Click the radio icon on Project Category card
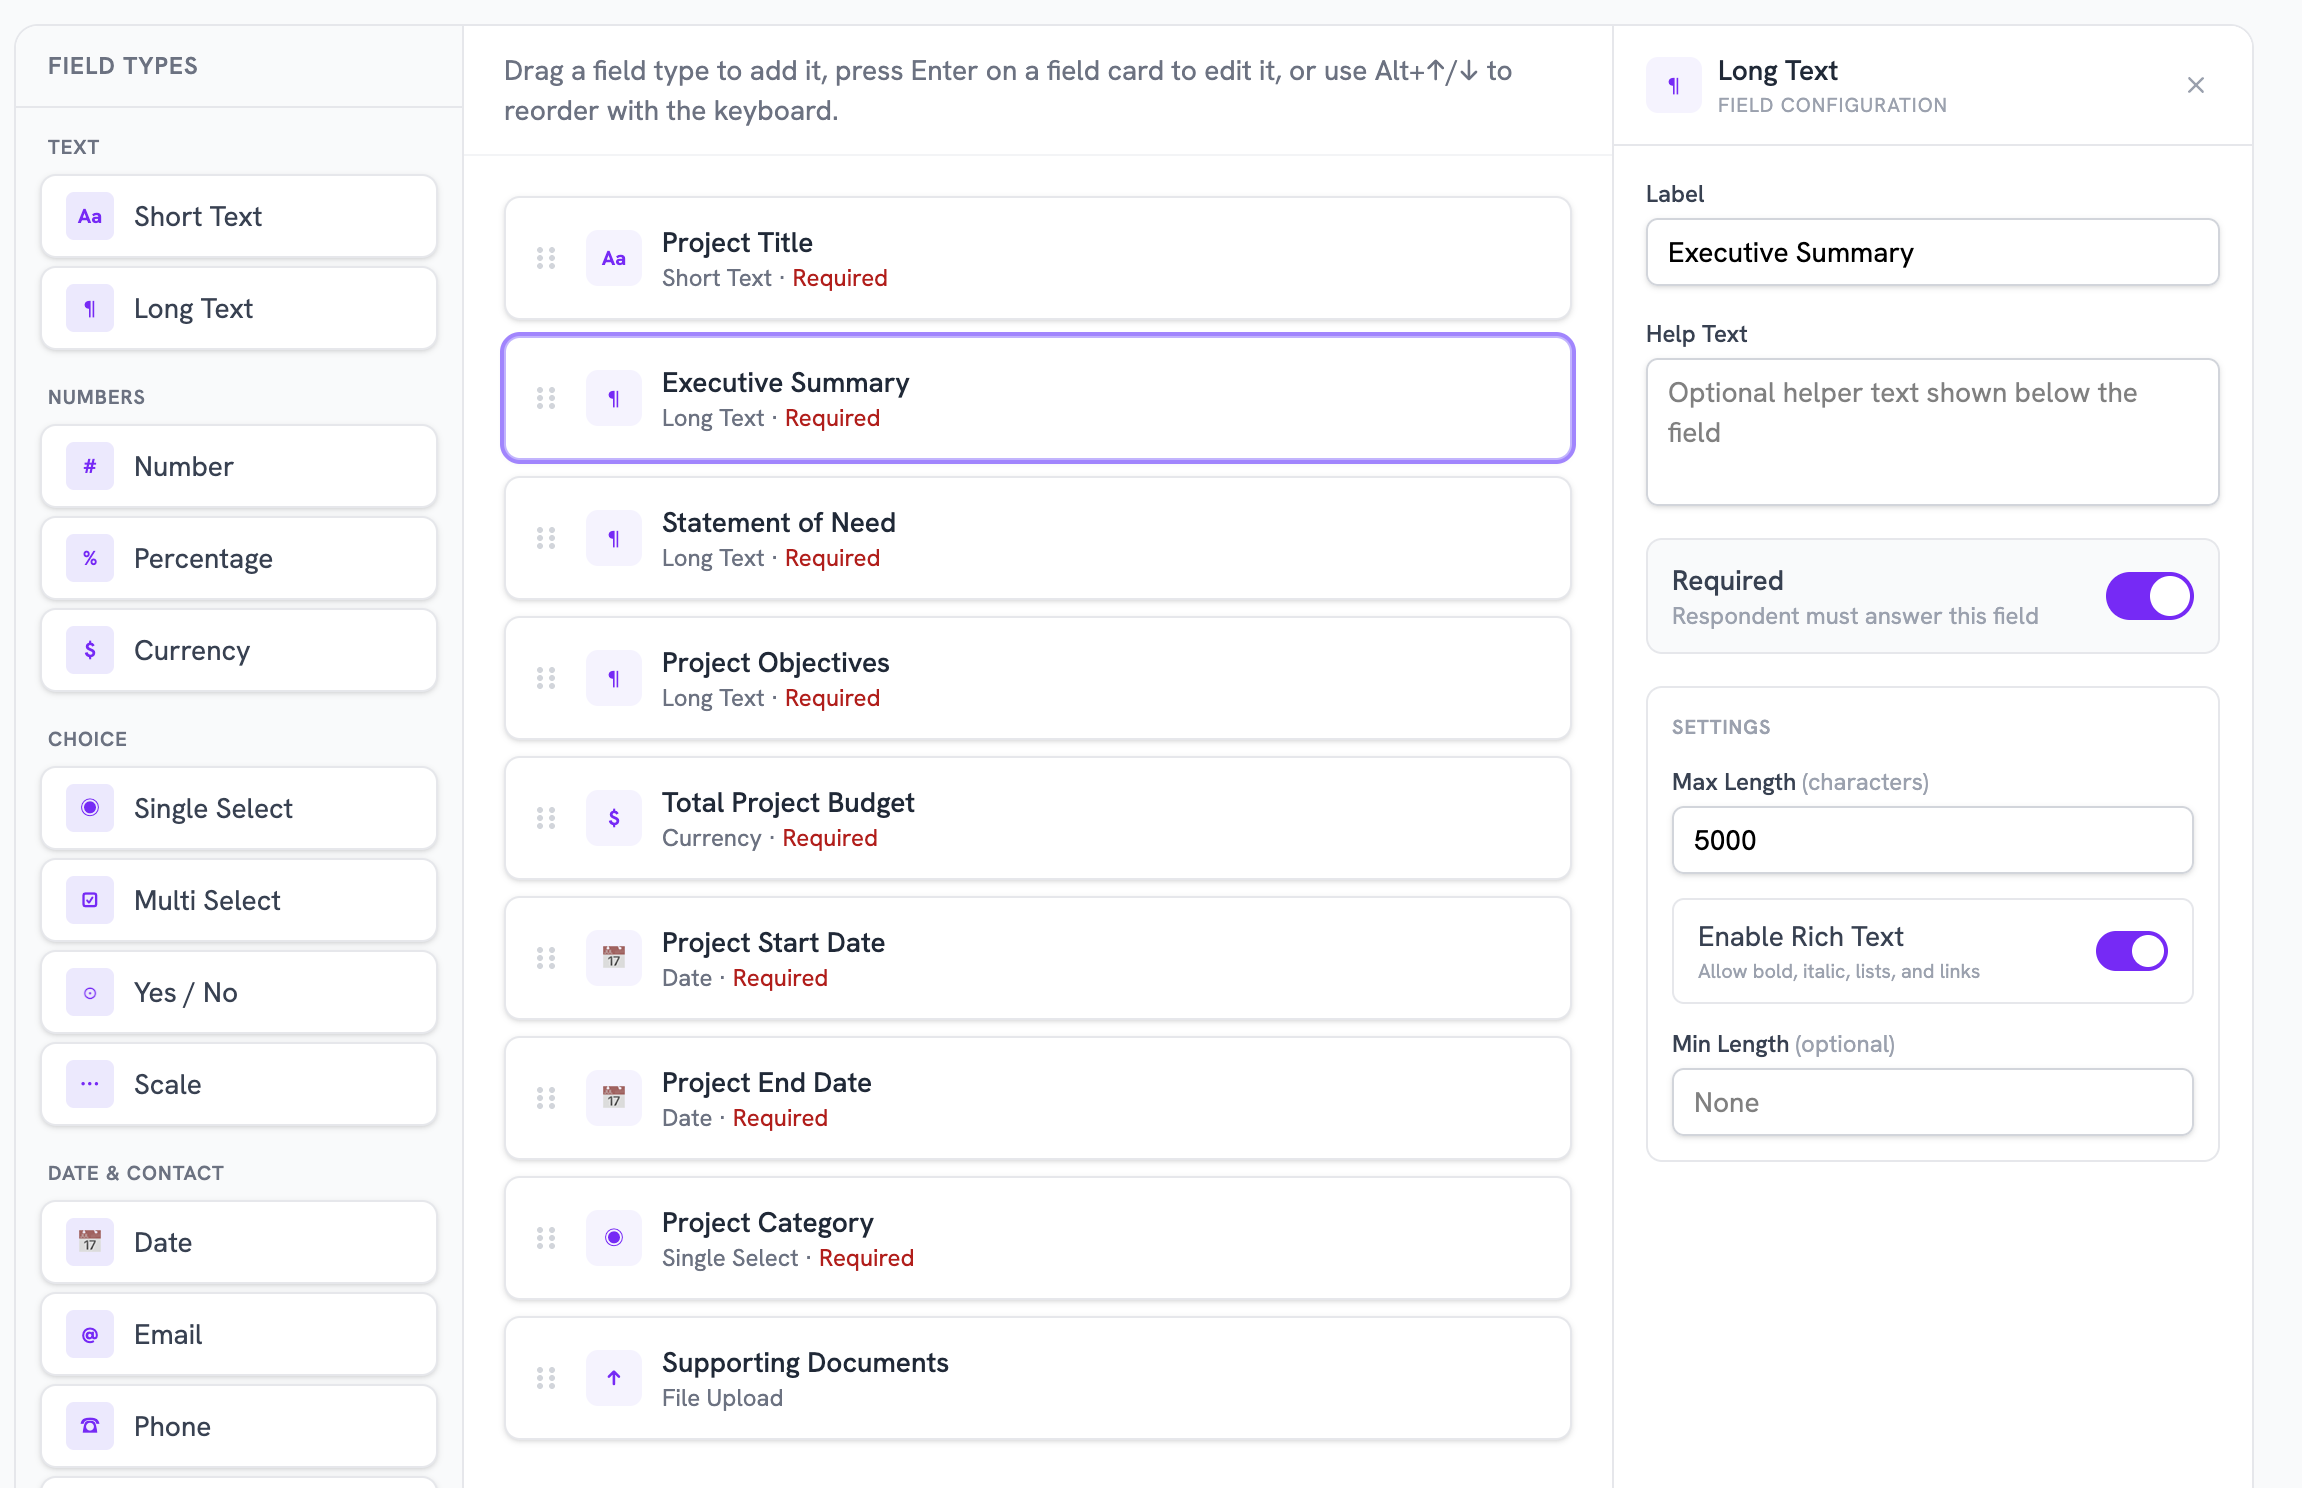 [x=614, y=1239]
